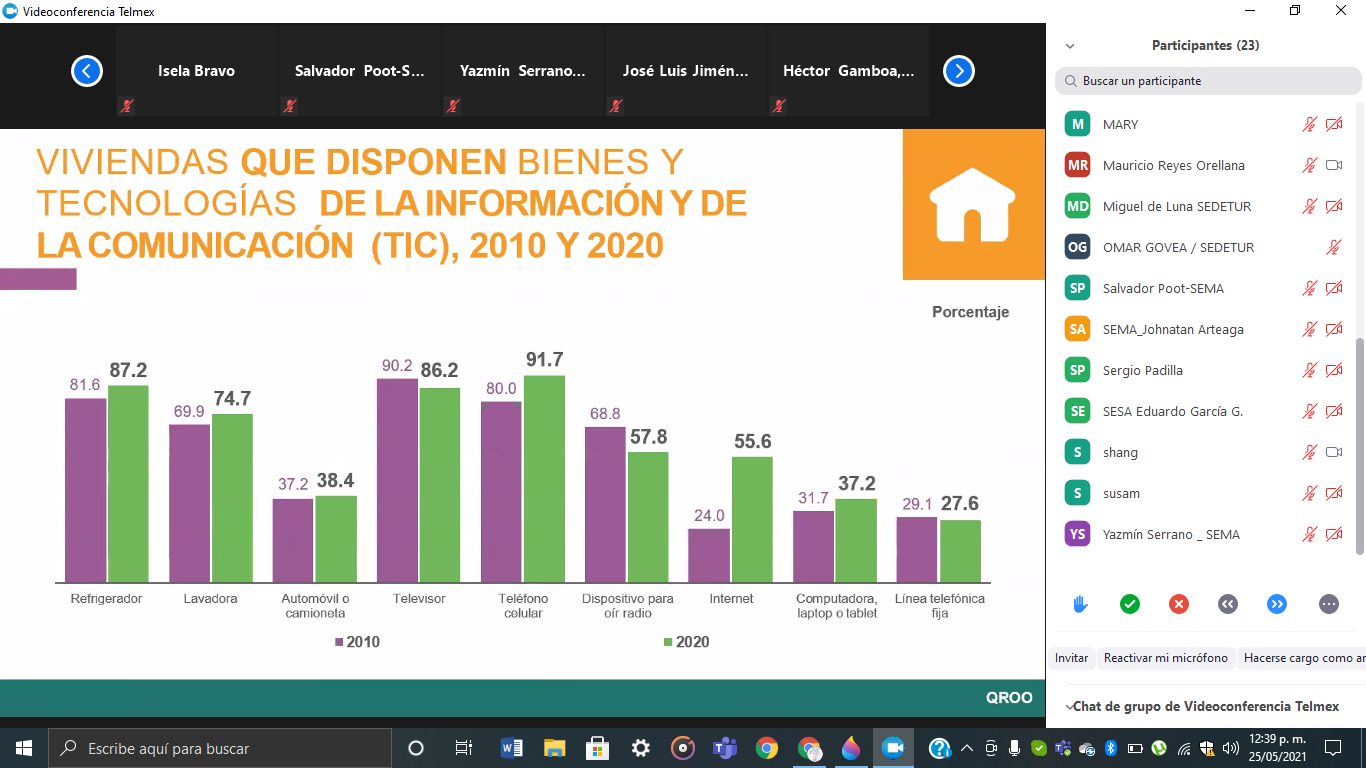Open Task View in the taskbar
This screenshot has height=768, width=1366.
463,747
